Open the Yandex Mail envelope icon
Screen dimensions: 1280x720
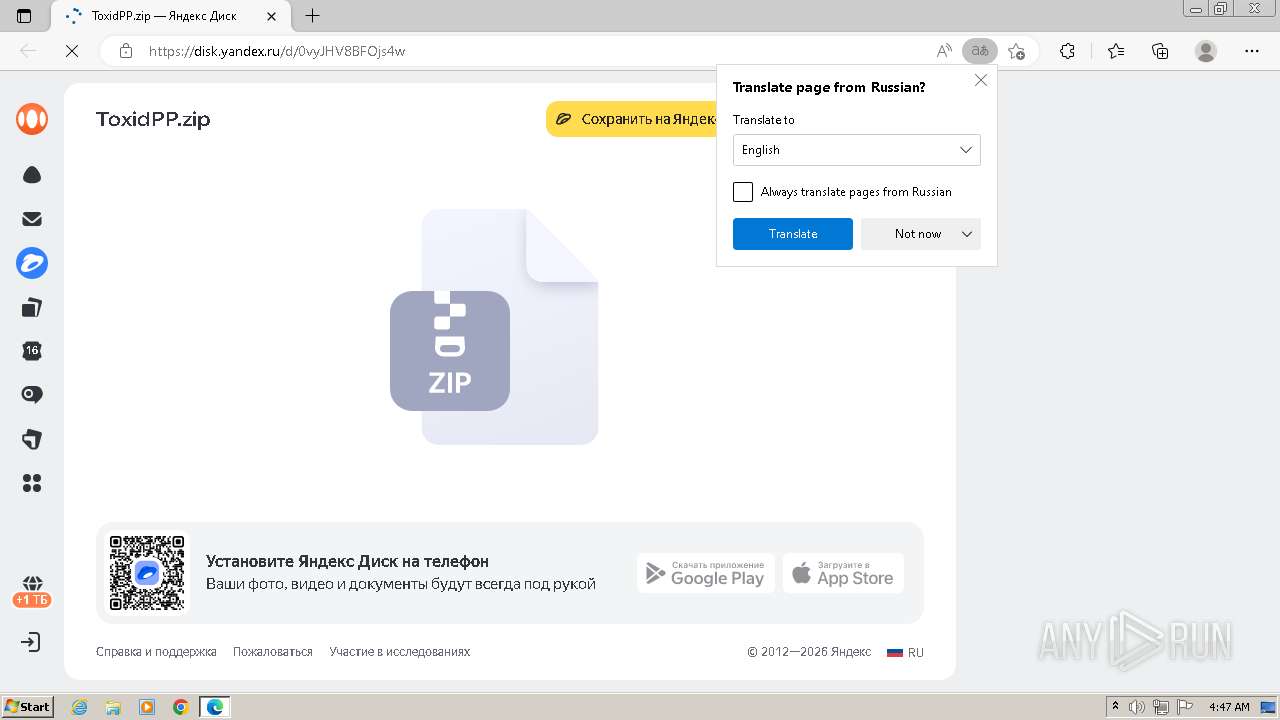pyautogui.click(x=32, y=219)
